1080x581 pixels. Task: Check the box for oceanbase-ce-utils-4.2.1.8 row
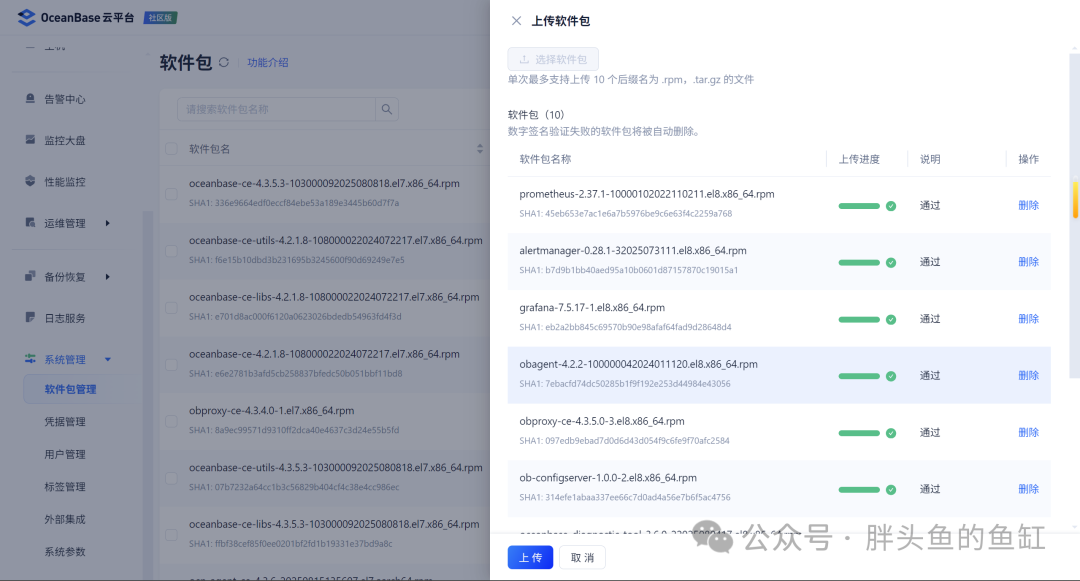click(172, 251)
